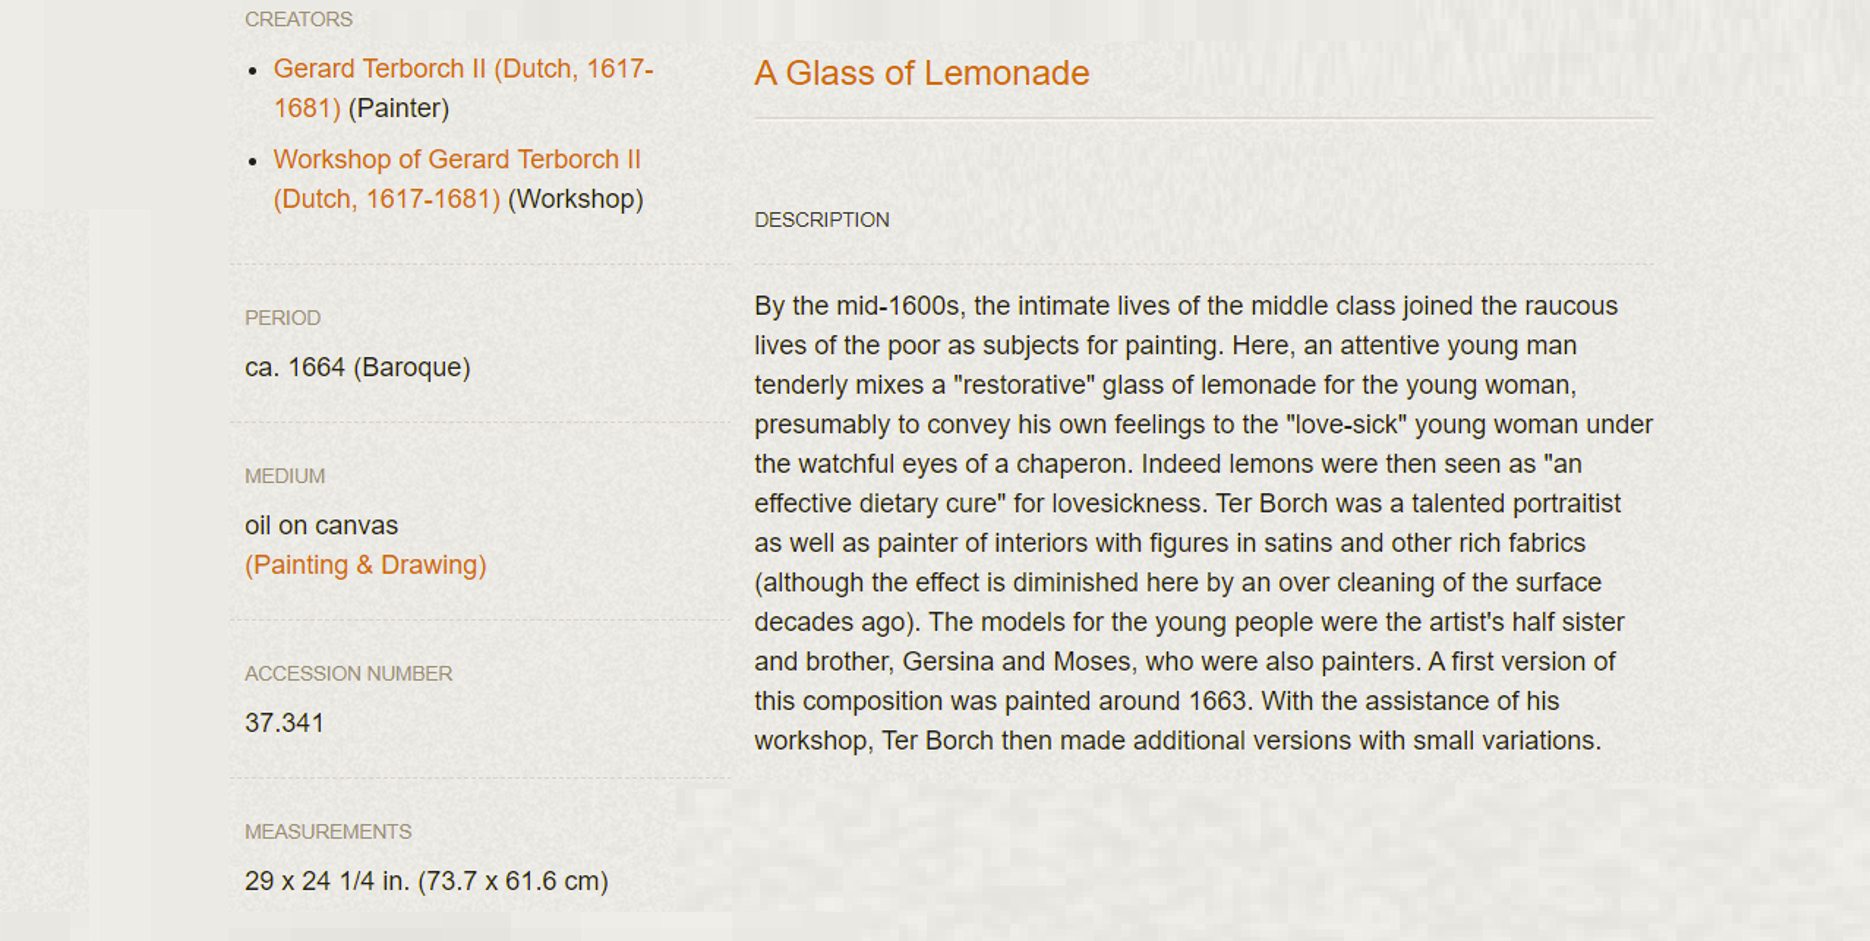Click the PERIOD section label
The height and width of the screenshot is (941, 1870).
[x=283, y=318]
